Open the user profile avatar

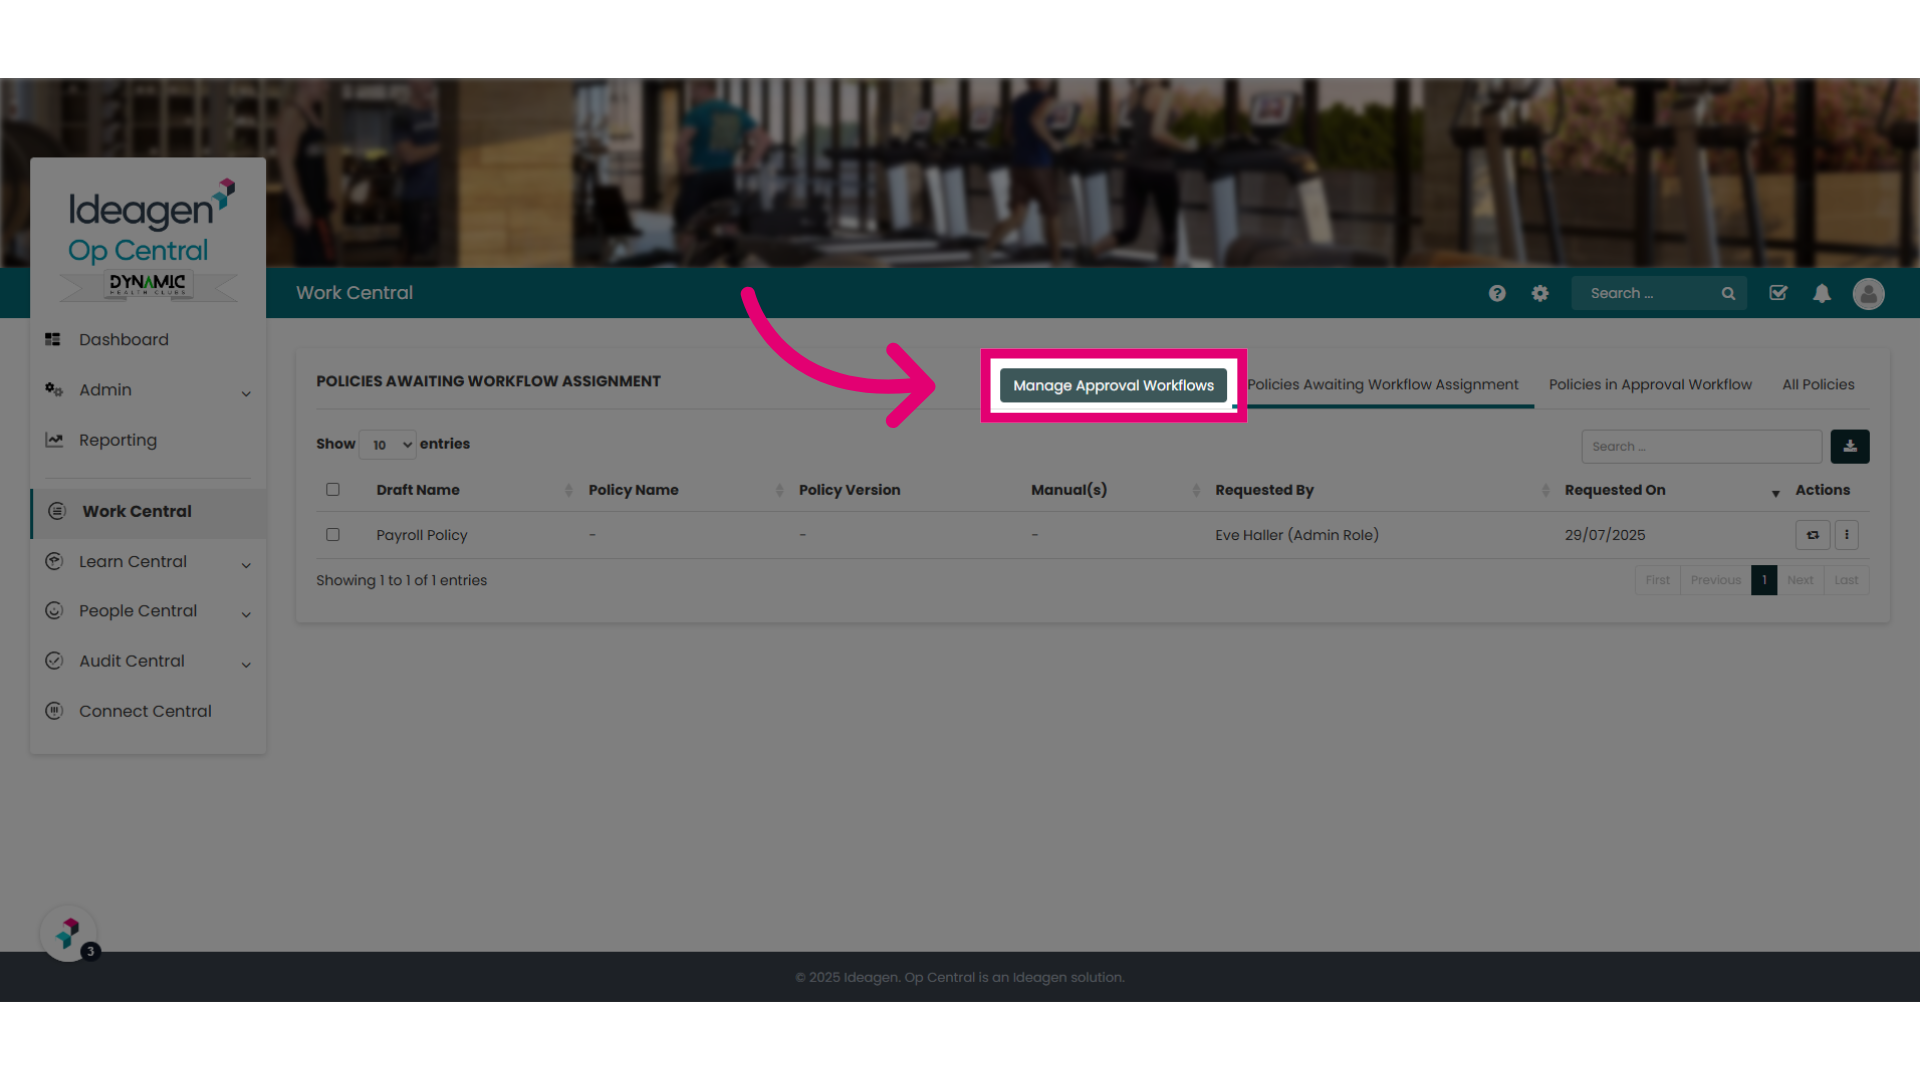click(x=1868, y=293)
